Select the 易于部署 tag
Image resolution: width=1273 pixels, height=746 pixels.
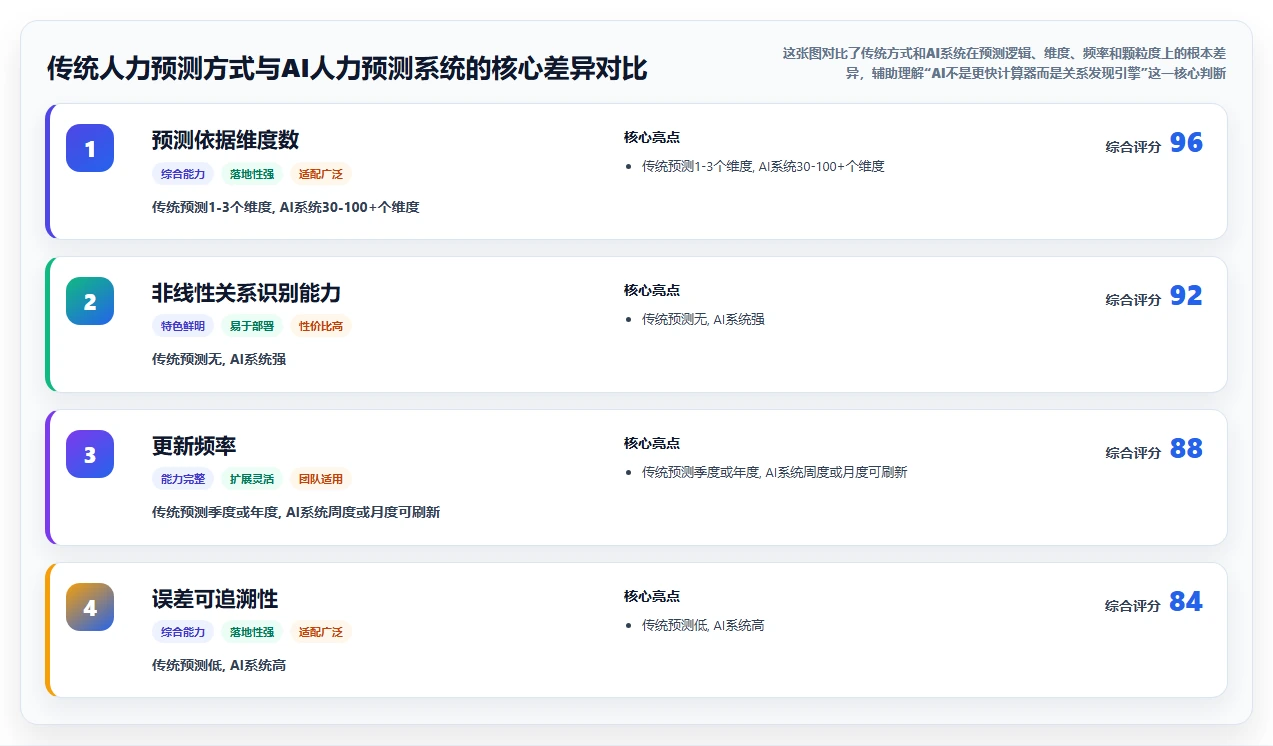click(252, 326)
